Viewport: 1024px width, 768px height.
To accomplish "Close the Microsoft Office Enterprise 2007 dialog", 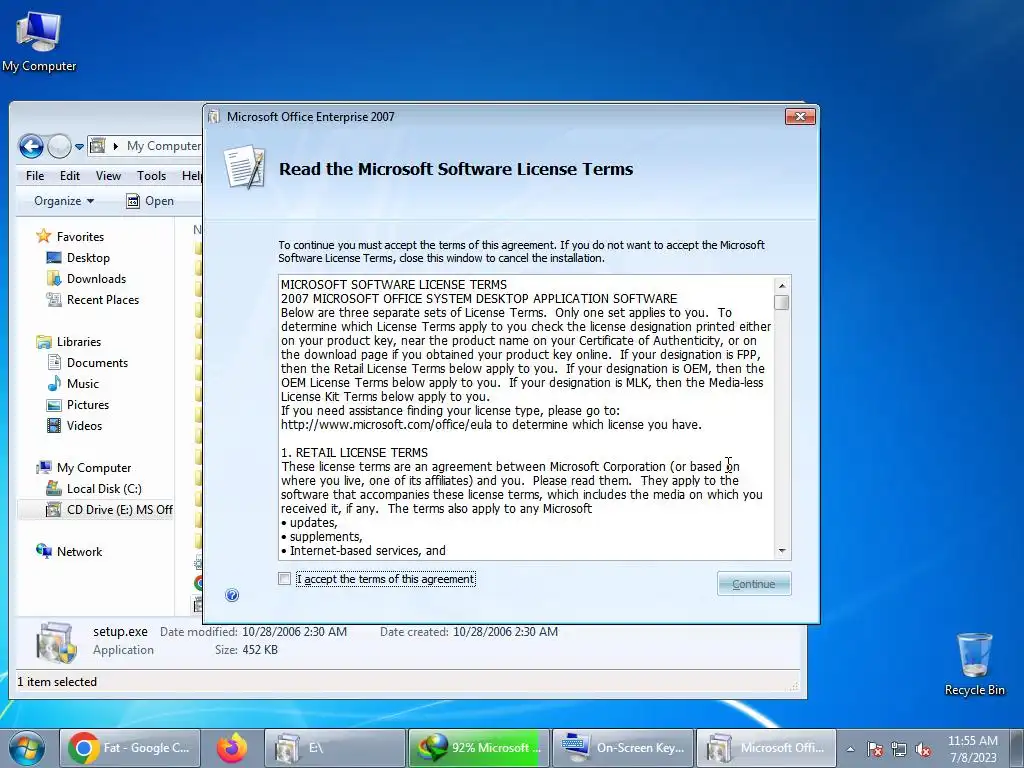I will 800,116.
